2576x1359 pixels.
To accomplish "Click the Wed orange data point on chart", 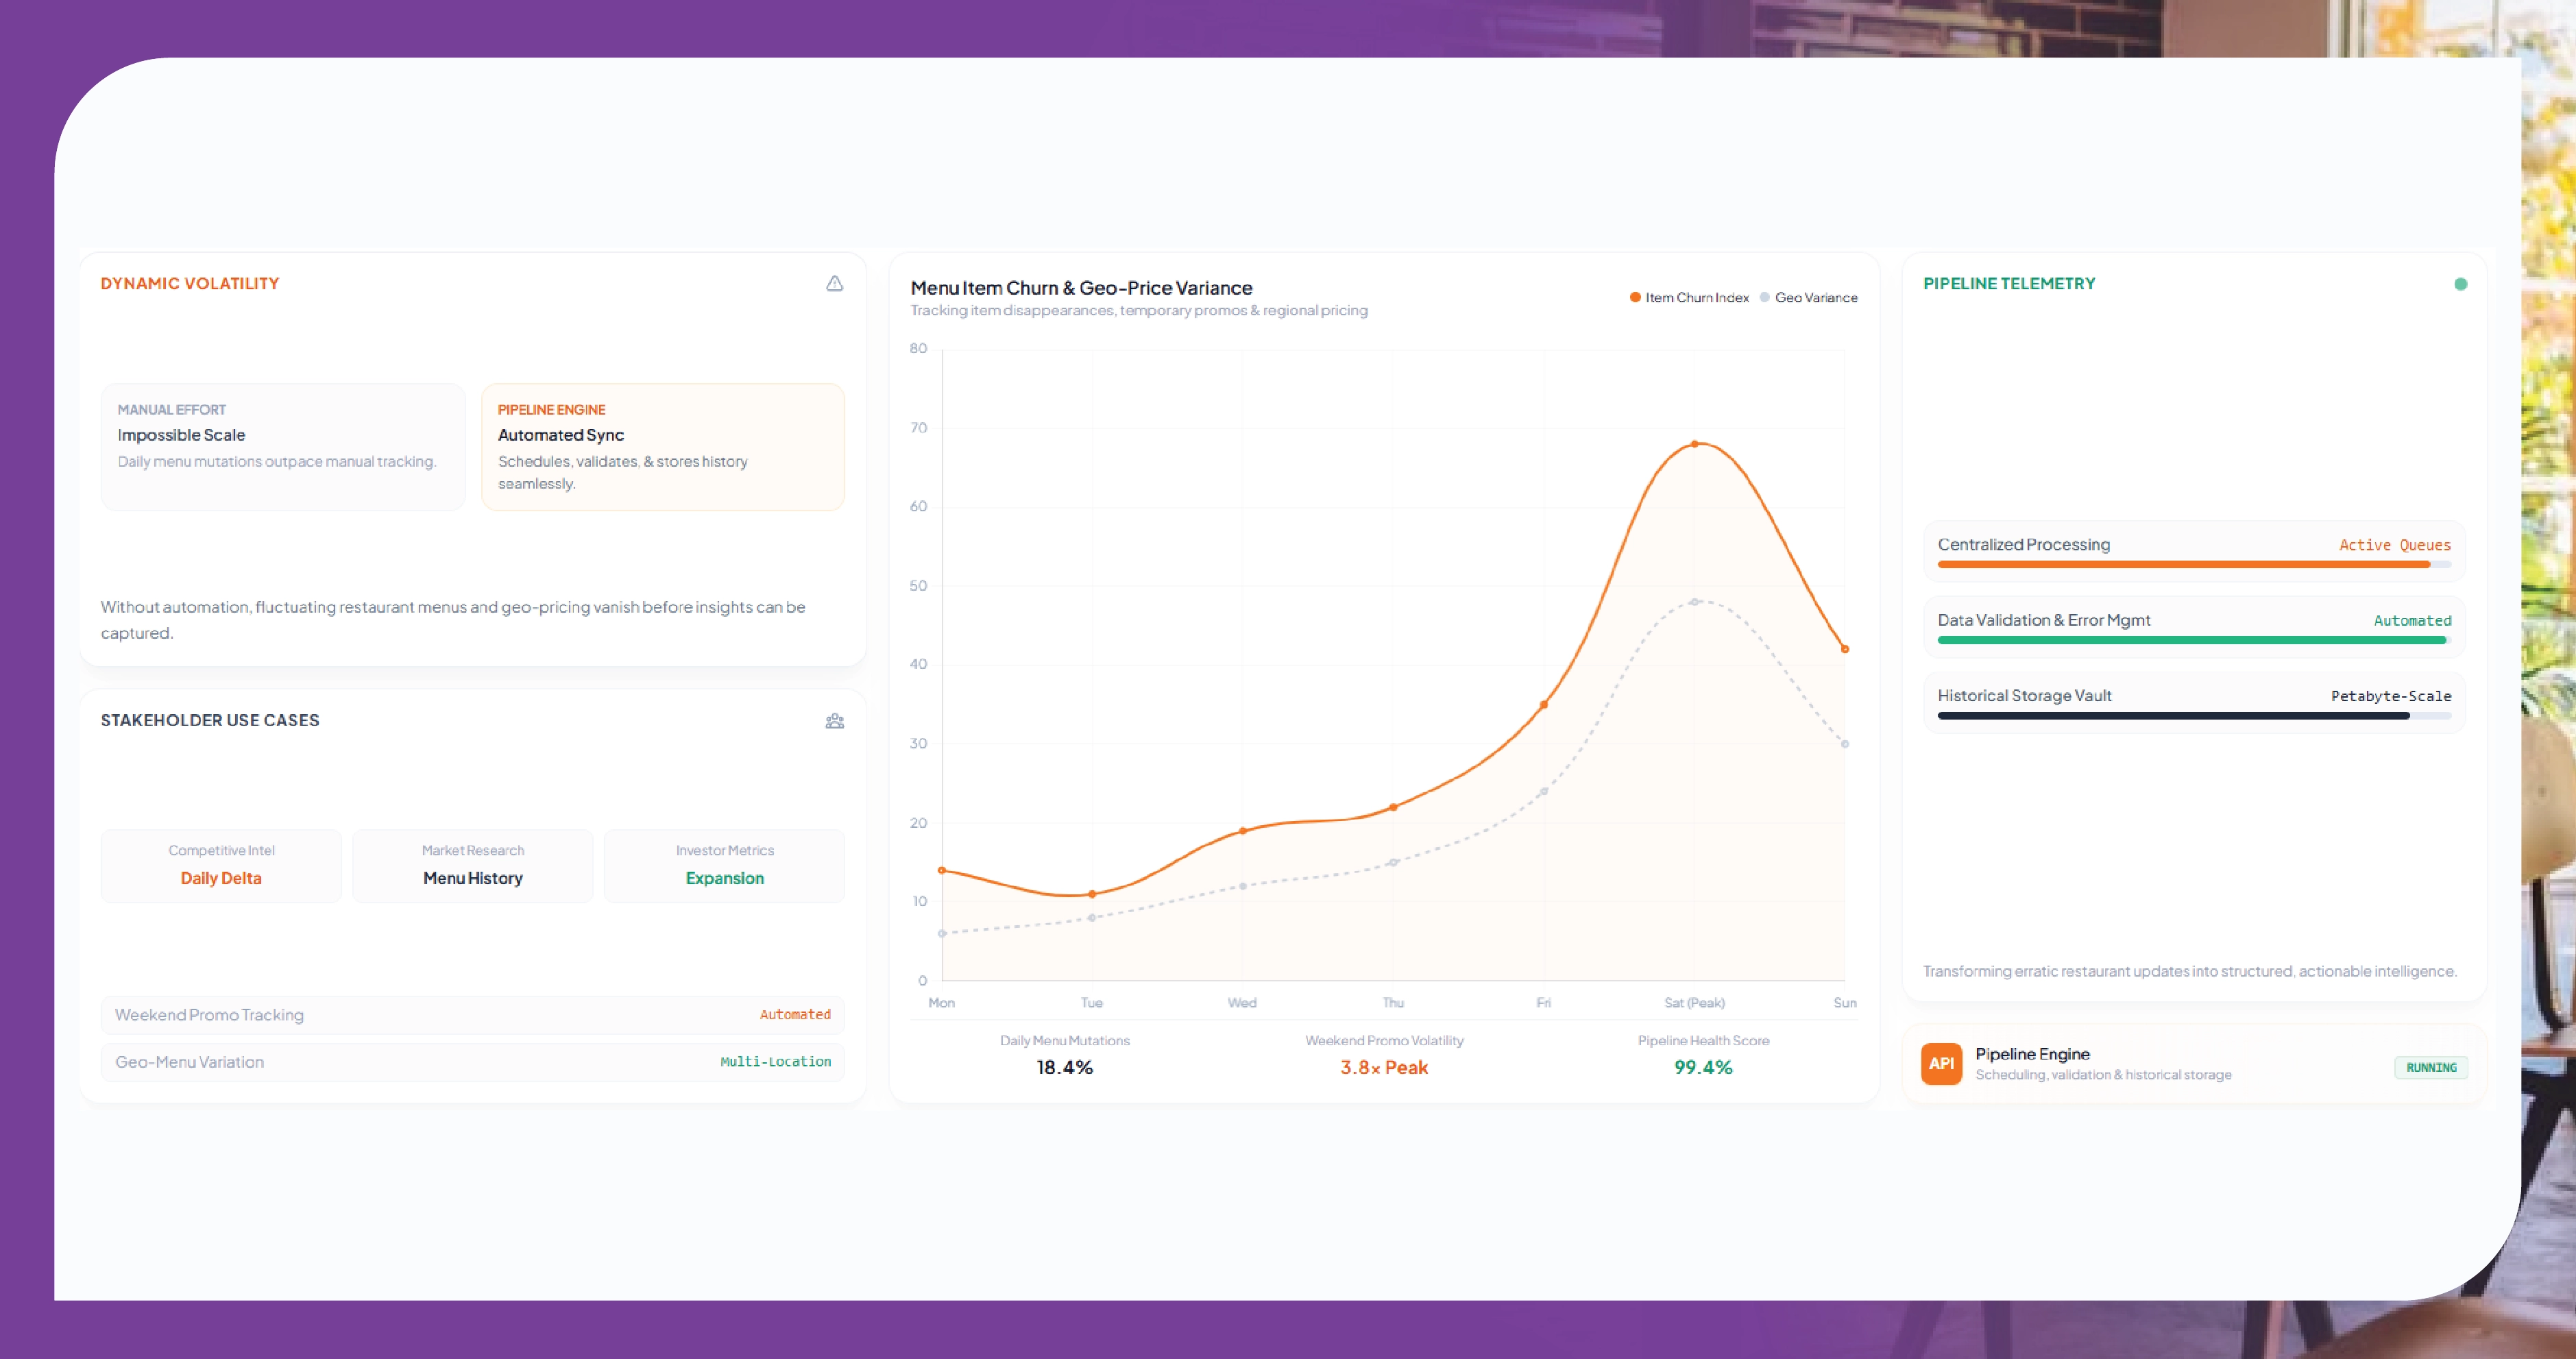I will click(1243, 831).
